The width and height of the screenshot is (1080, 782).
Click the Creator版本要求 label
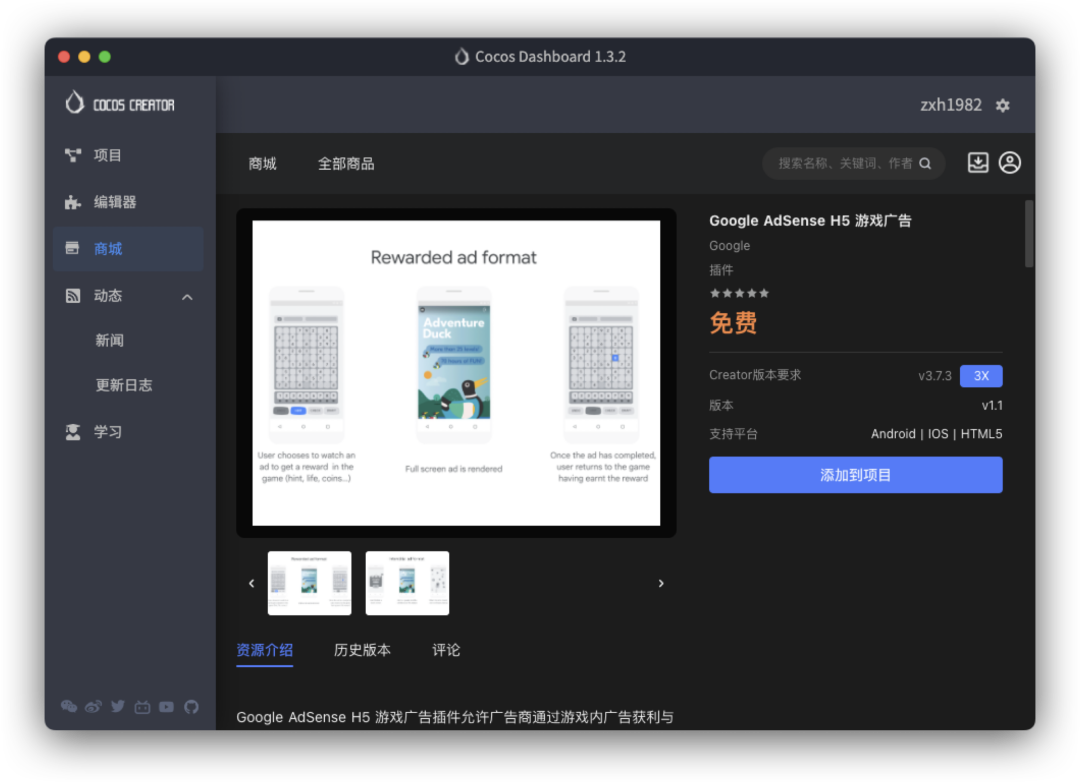coord(755,375)
